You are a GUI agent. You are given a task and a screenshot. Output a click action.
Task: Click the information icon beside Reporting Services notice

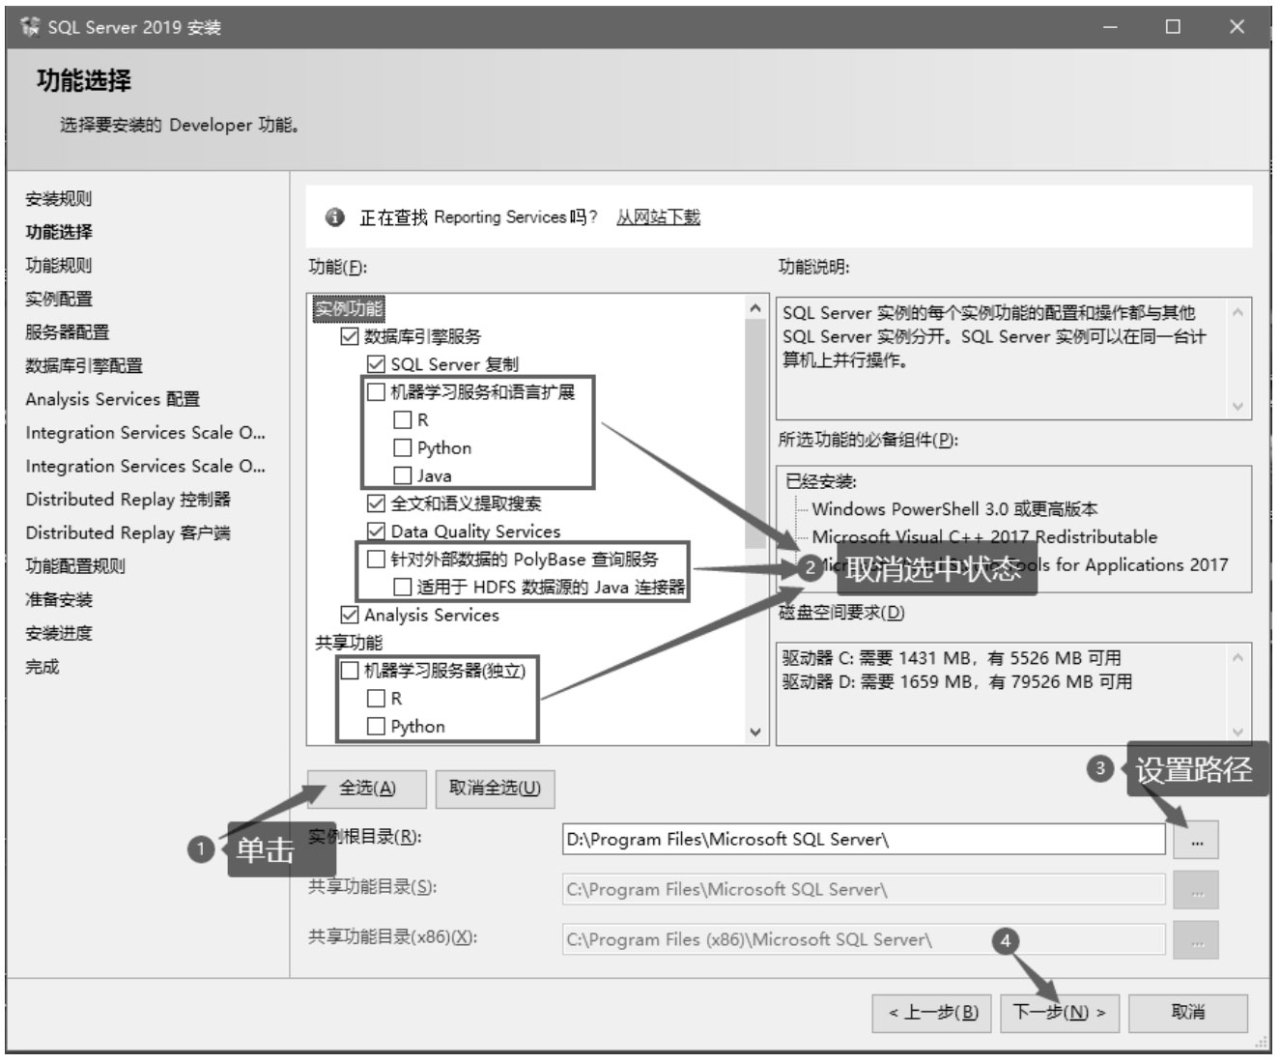[335, 217]
